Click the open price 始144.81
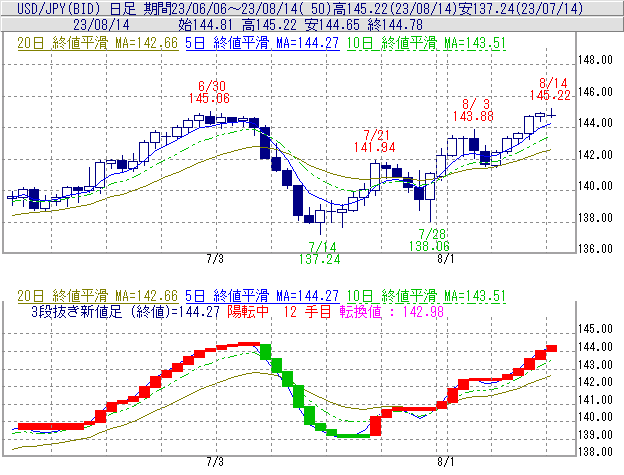Viewport: 624px width, 475px height. (205, 25)
